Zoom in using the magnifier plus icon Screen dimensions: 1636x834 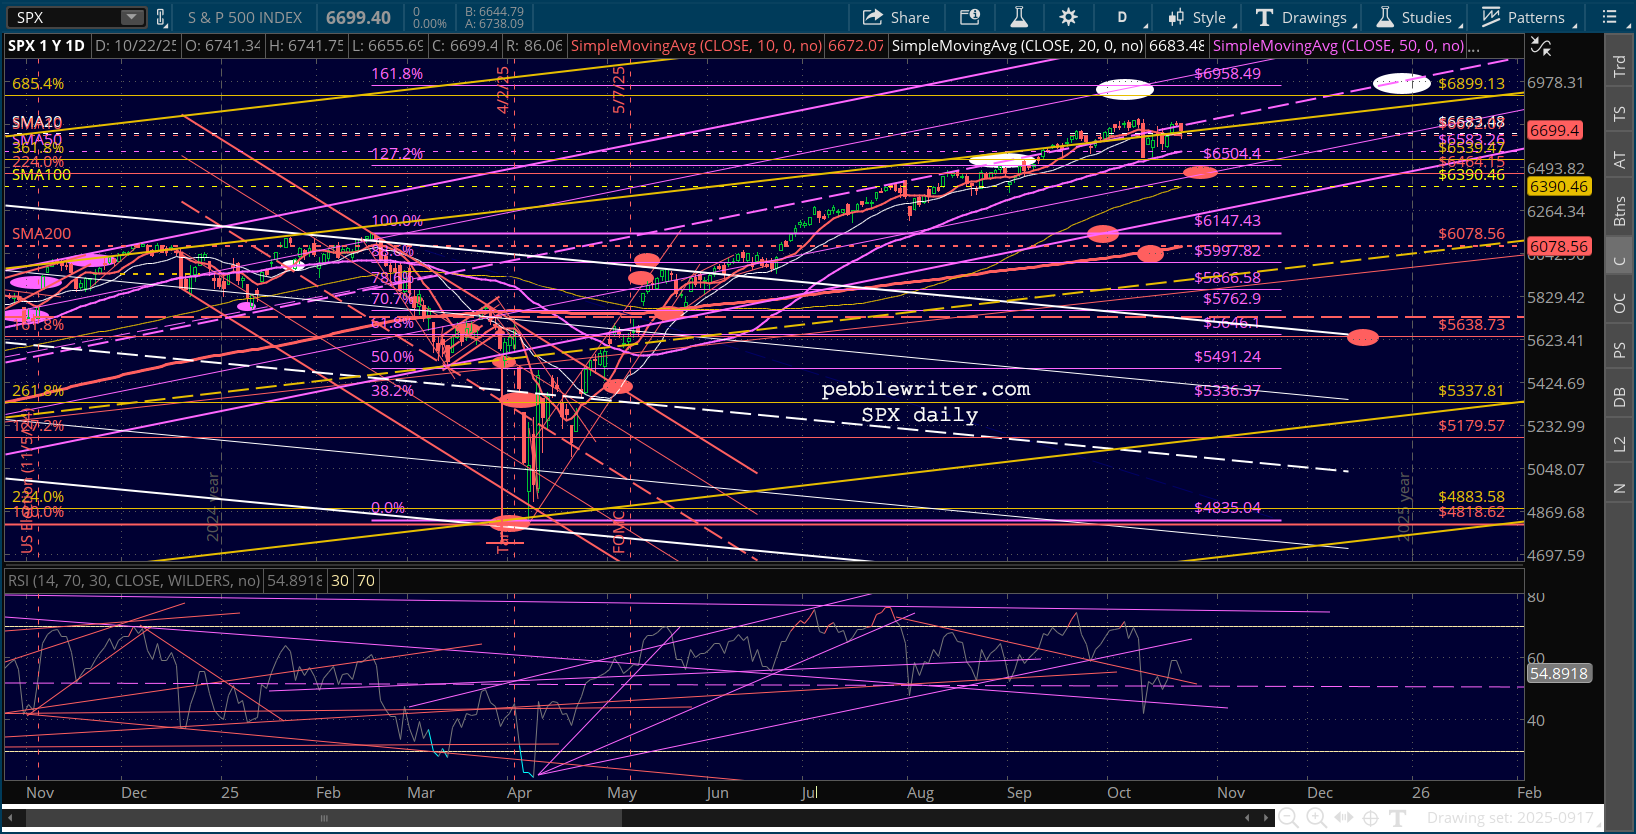point(1316,818)
